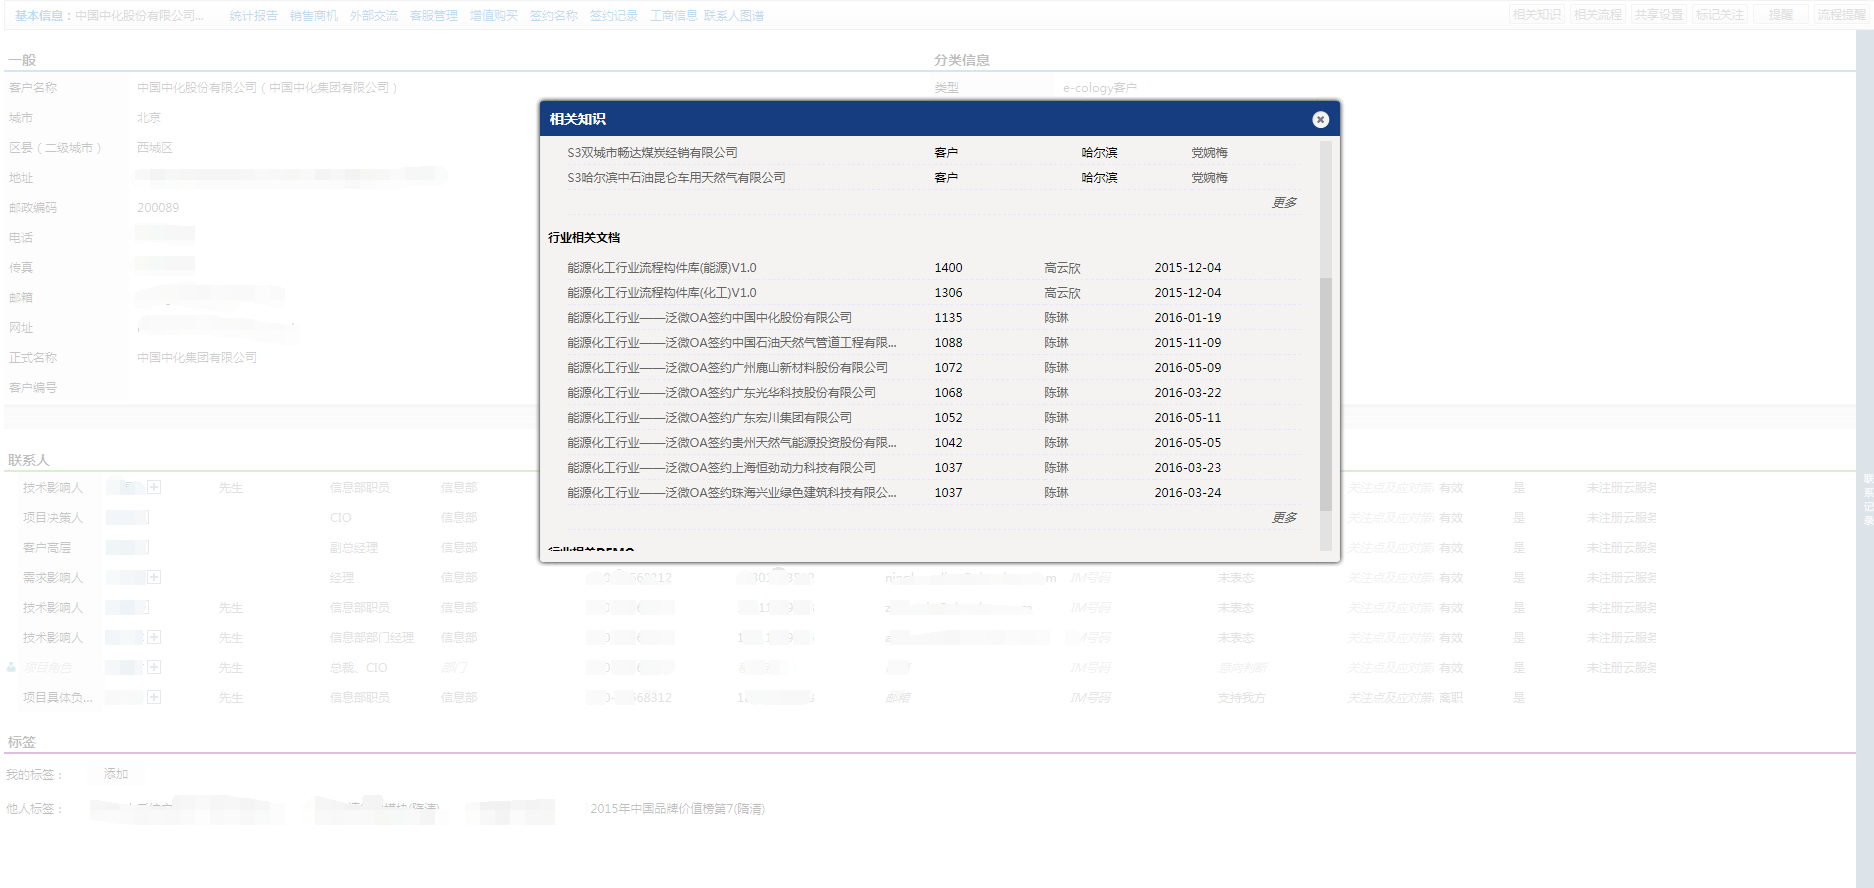Click e-cology客户 type value
This screenshot has width=1874, height=888.
pos(1100,88)
